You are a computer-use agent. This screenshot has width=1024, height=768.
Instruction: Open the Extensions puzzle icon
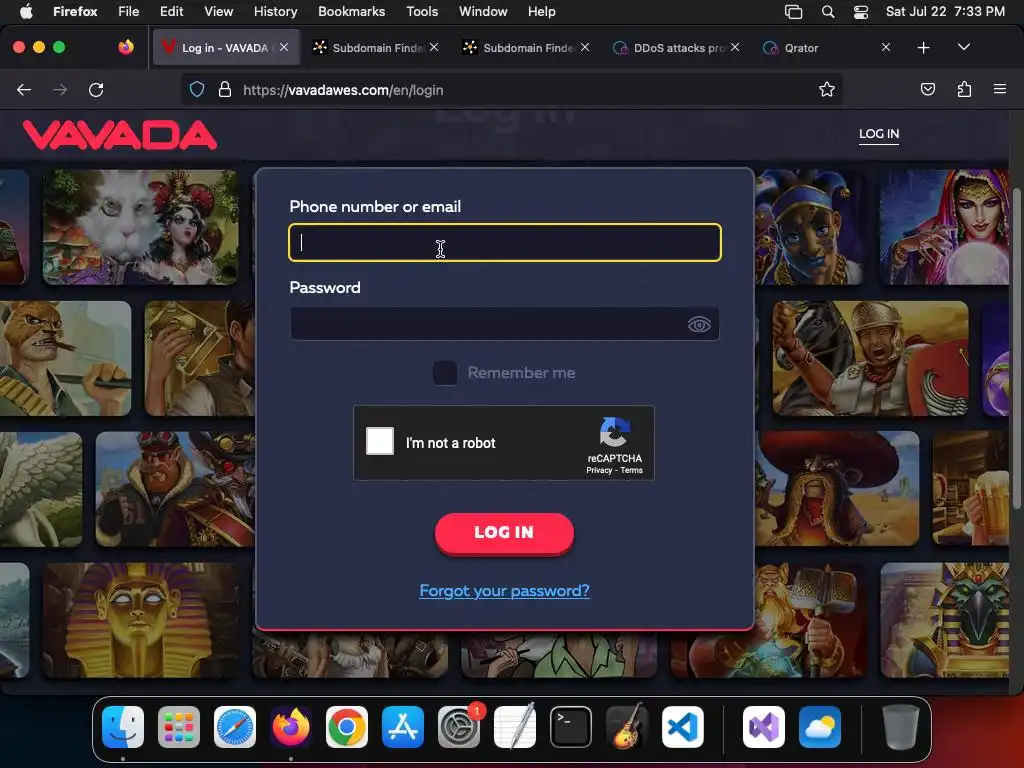tap(964, 89)
